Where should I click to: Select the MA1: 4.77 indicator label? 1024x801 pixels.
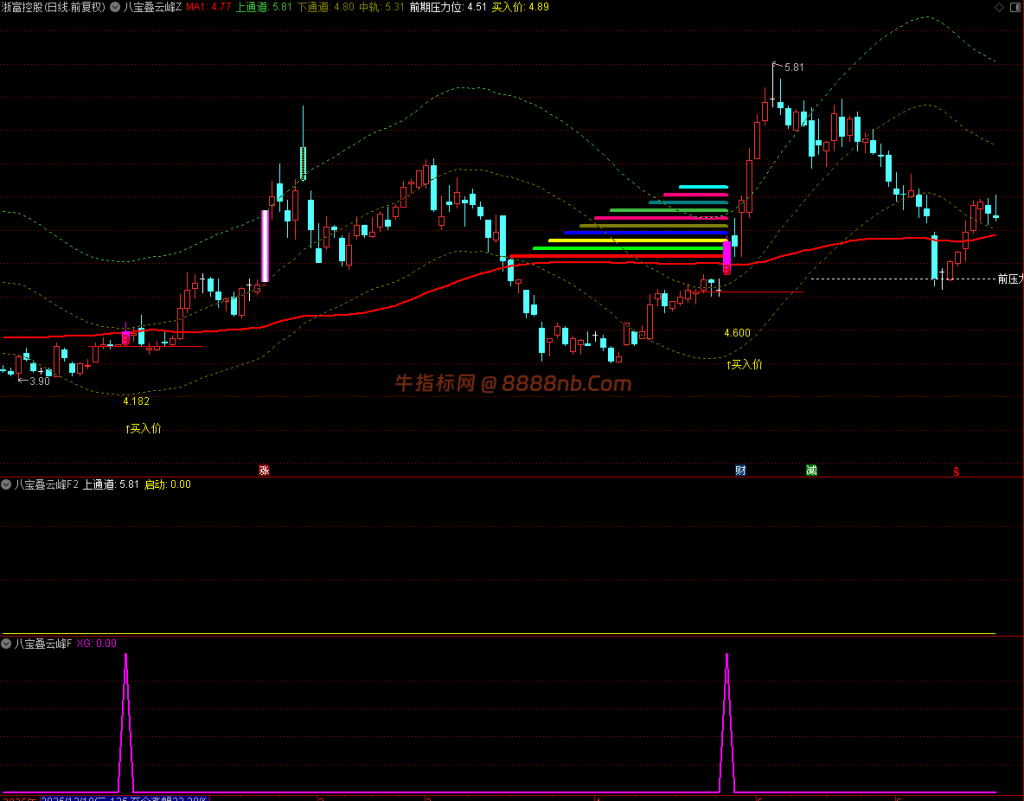coord(208,7)
